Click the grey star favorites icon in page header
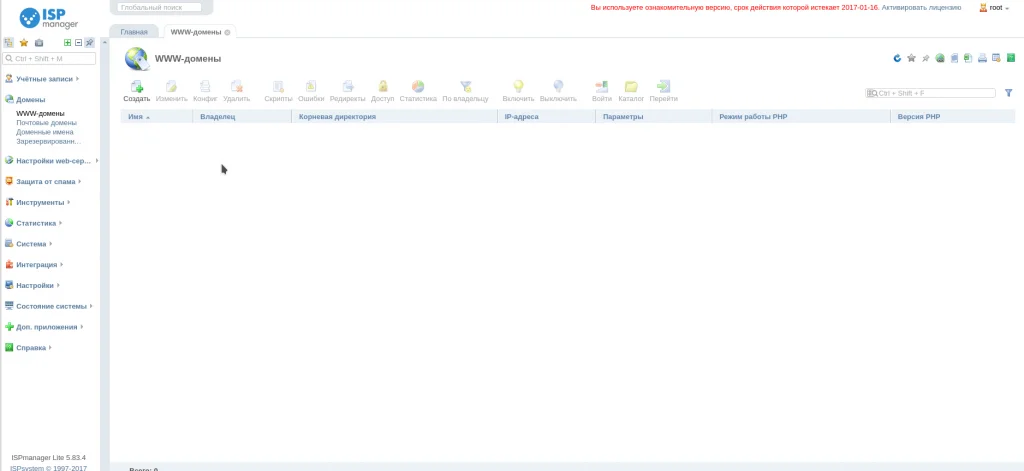The height and width of the screenshot is (471, 1024). (912, 58)
